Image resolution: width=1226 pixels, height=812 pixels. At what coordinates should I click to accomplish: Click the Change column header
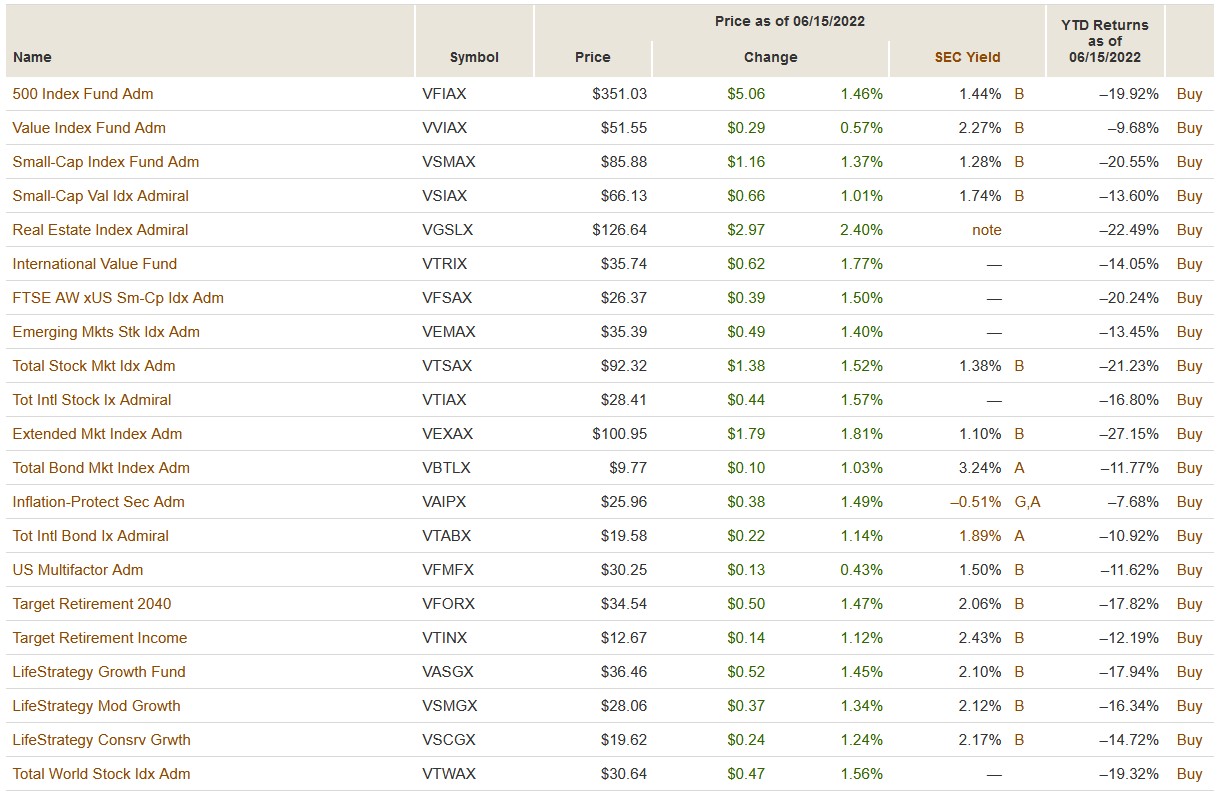770,57
